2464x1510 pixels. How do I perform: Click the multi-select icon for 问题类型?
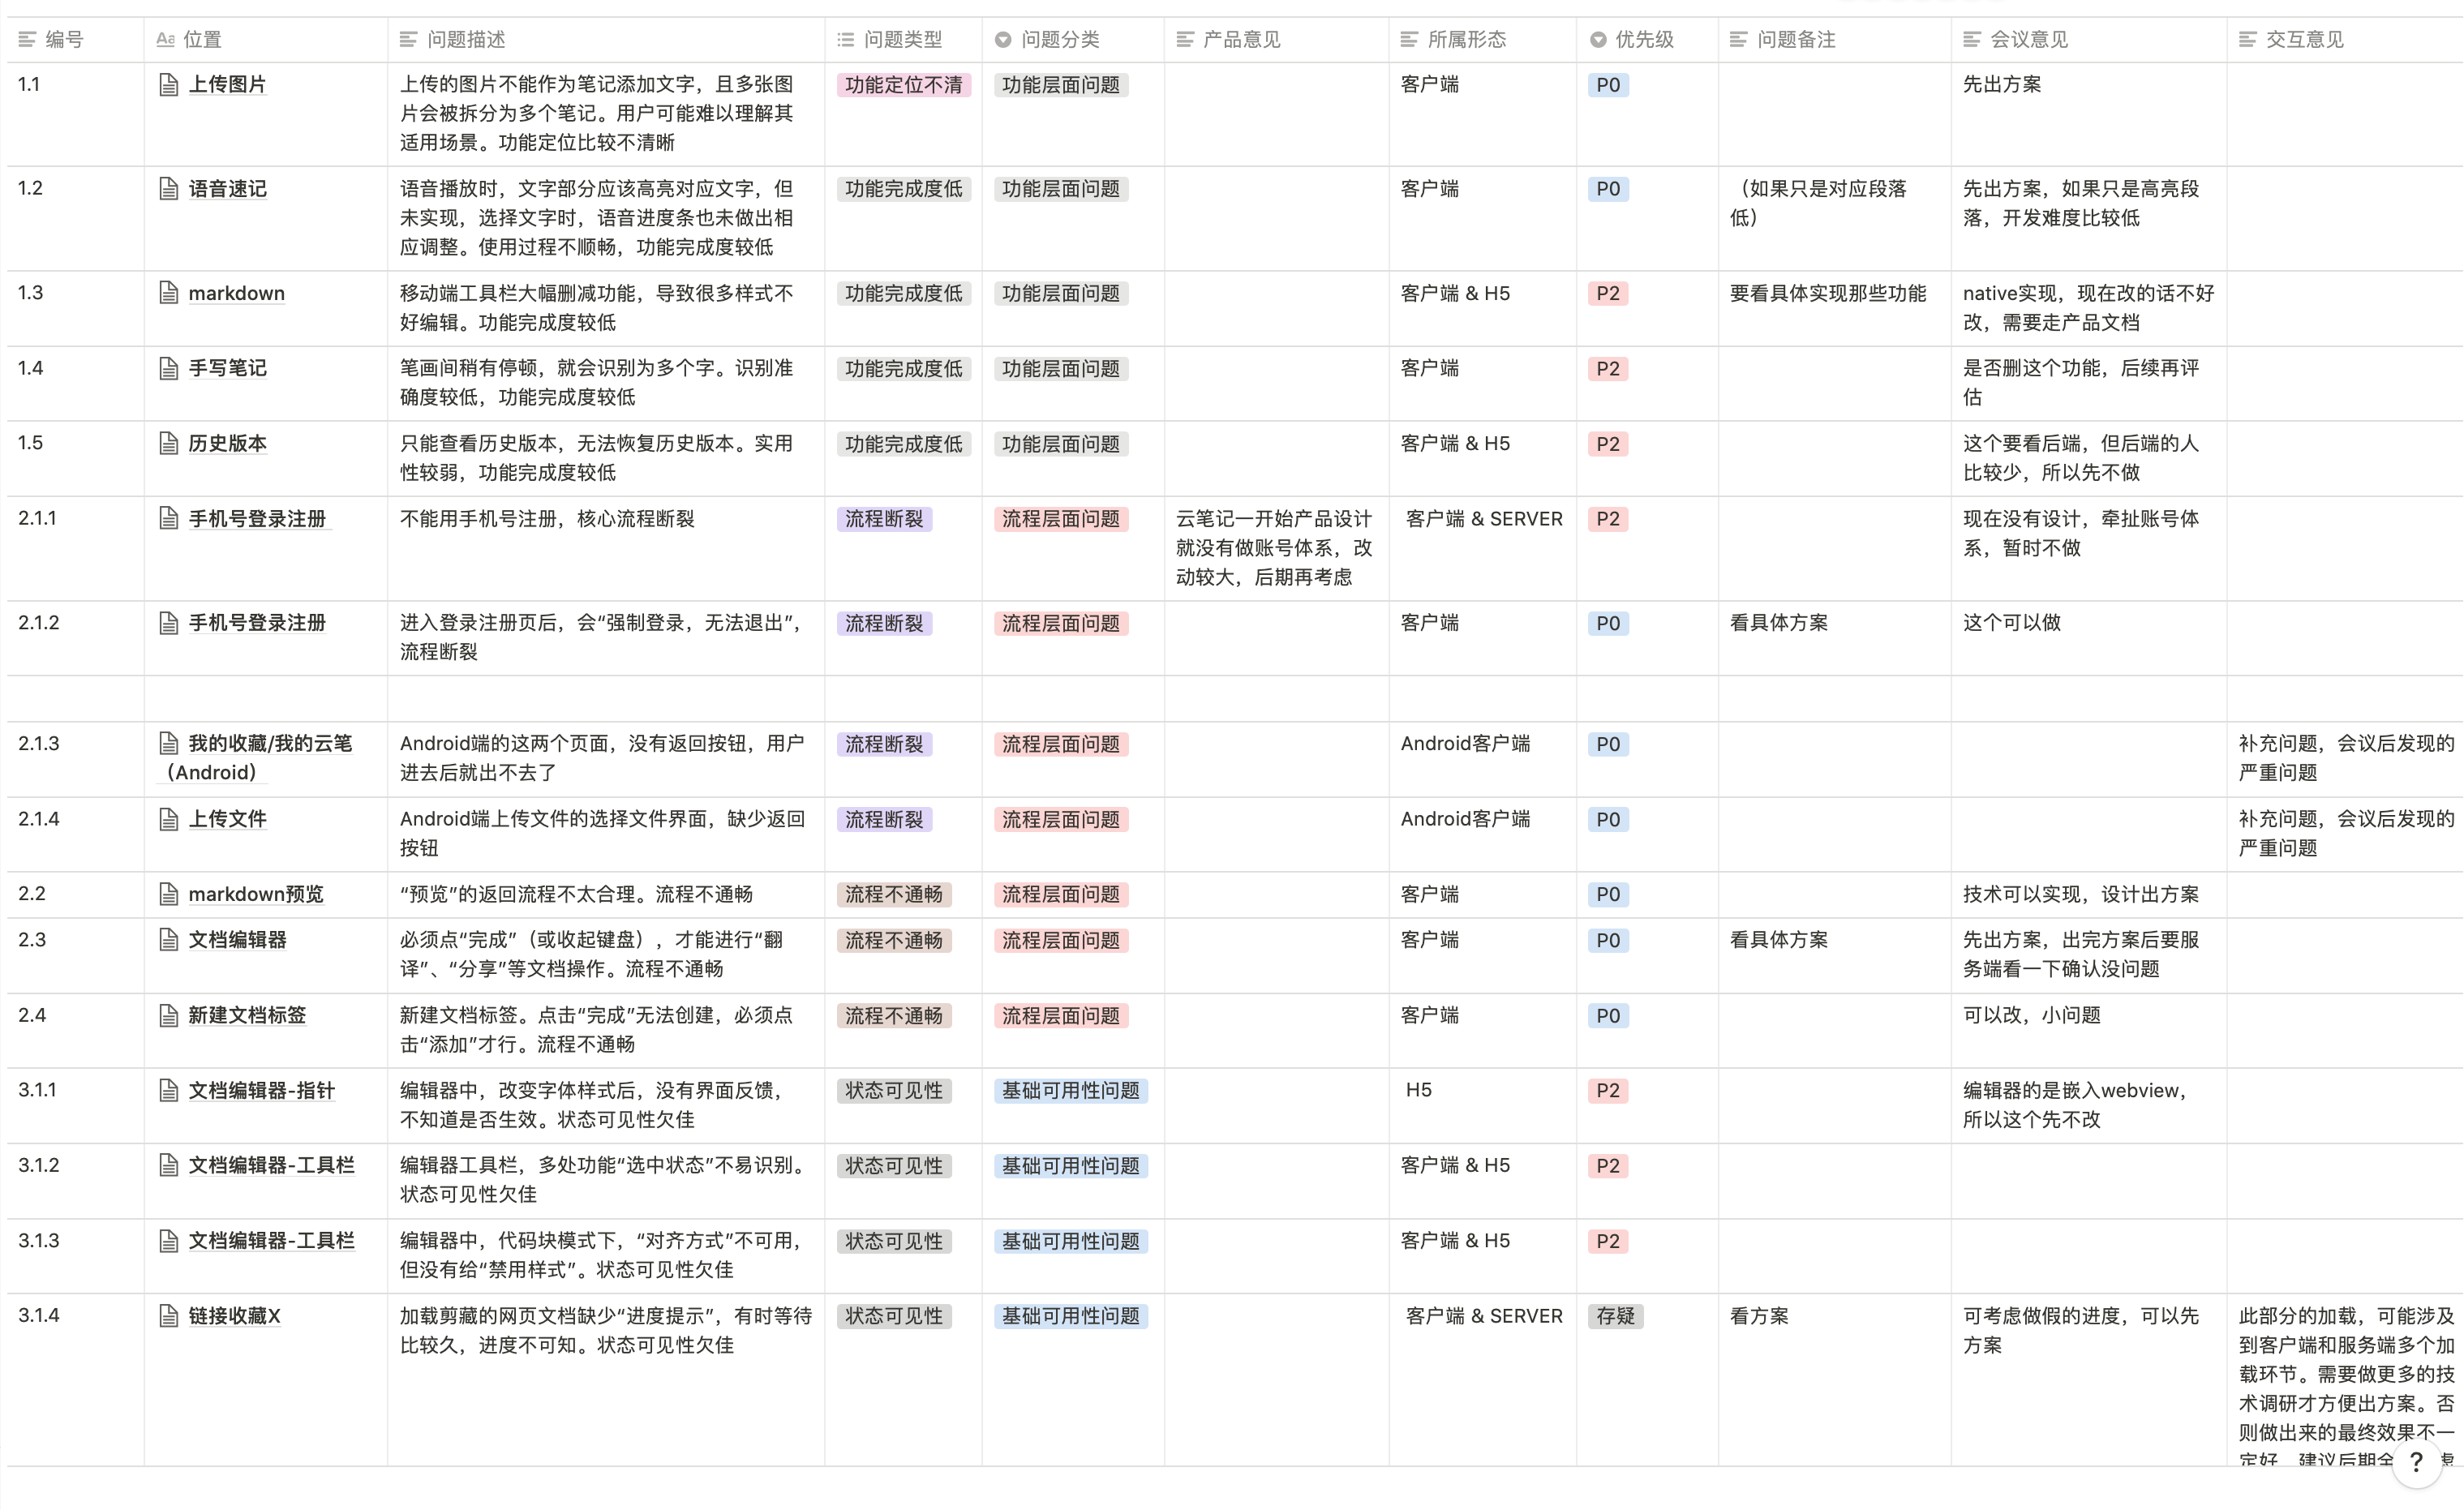click(846, 39)
